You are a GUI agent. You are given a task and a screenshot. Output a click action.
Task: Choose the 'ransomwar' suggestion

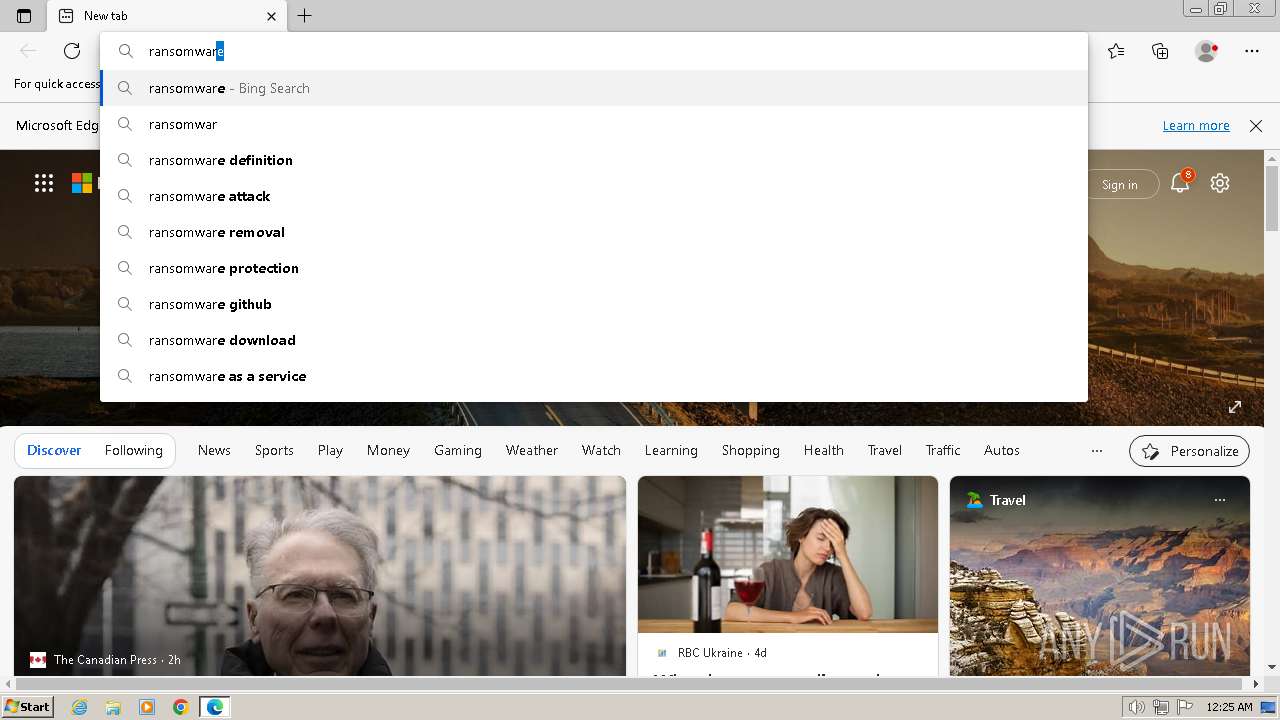[x=594, y=124]
